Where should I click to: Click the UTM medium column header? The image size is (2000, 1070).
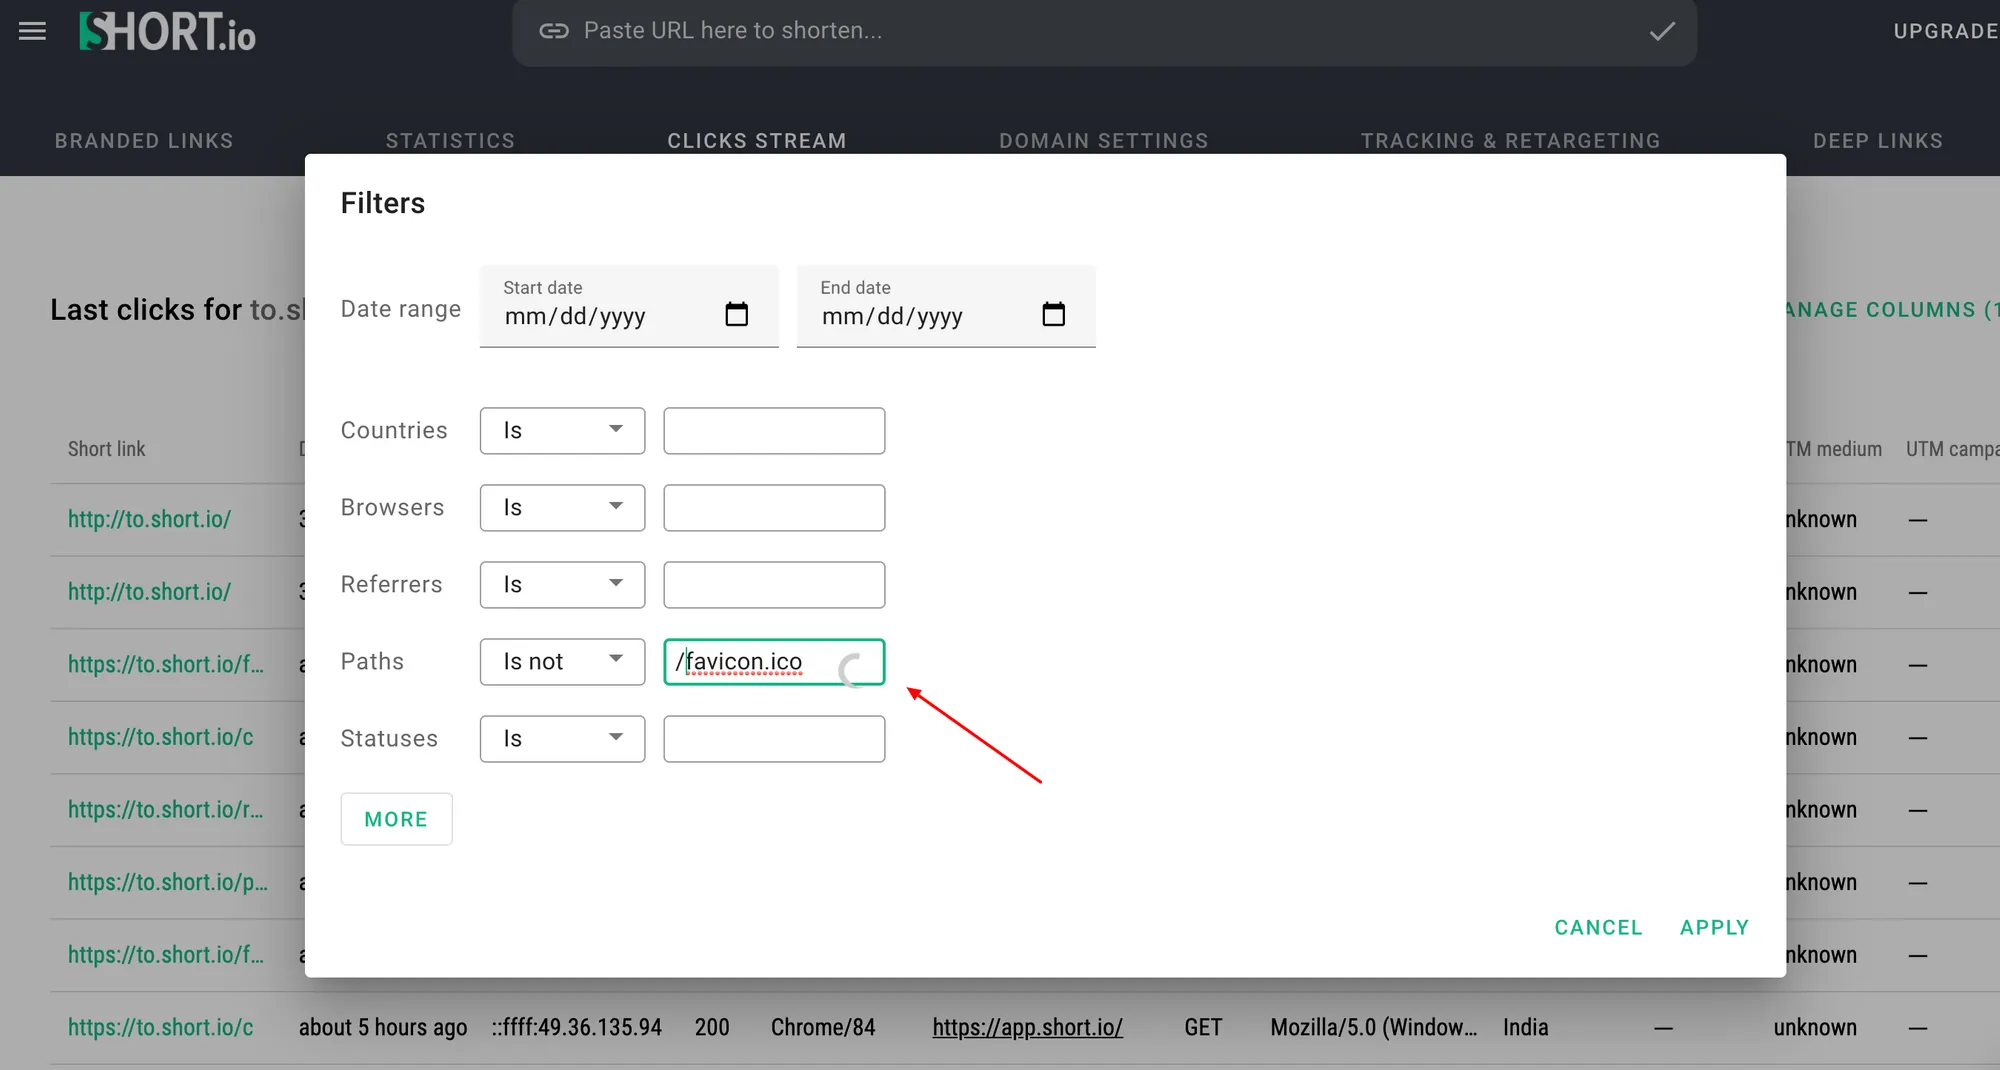pos(1834,449)
